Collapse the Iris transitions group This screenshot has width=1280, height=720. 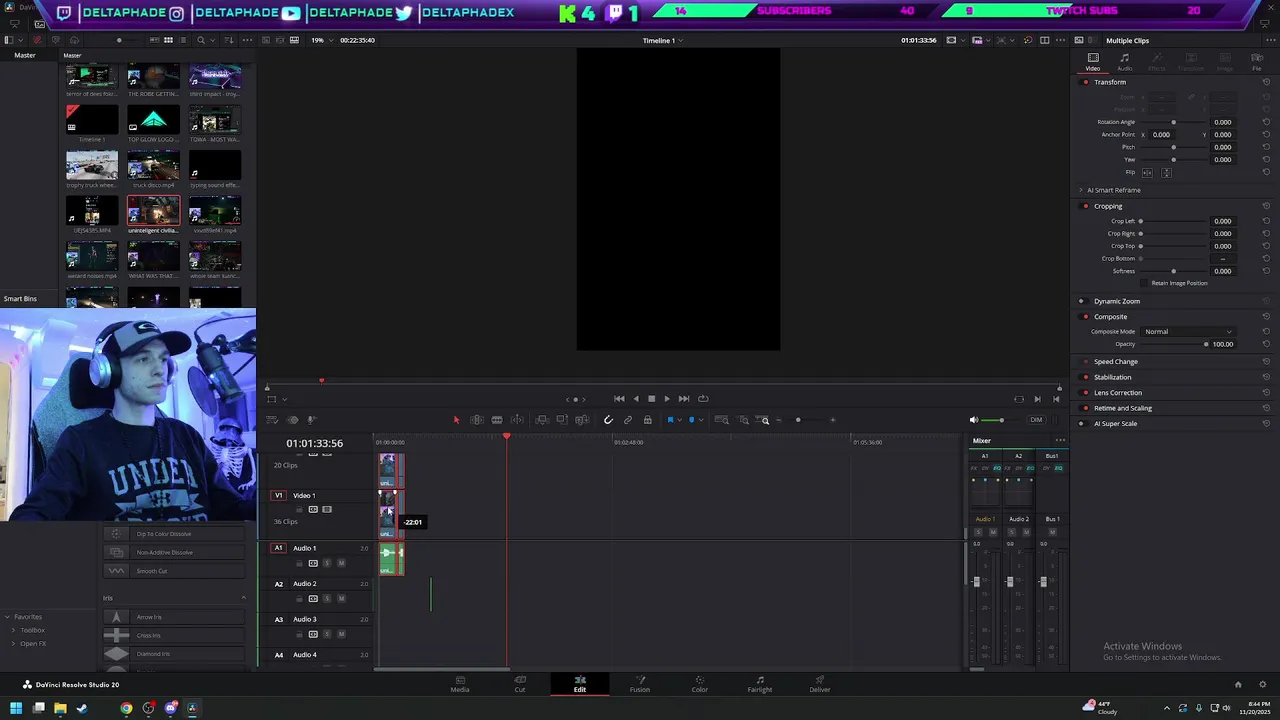(243, 598)
